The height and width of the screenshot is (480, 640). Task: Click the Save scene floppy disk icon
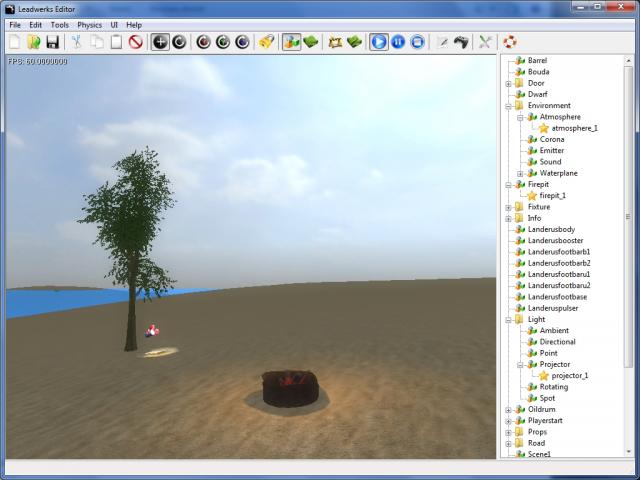tap(52, 42)
